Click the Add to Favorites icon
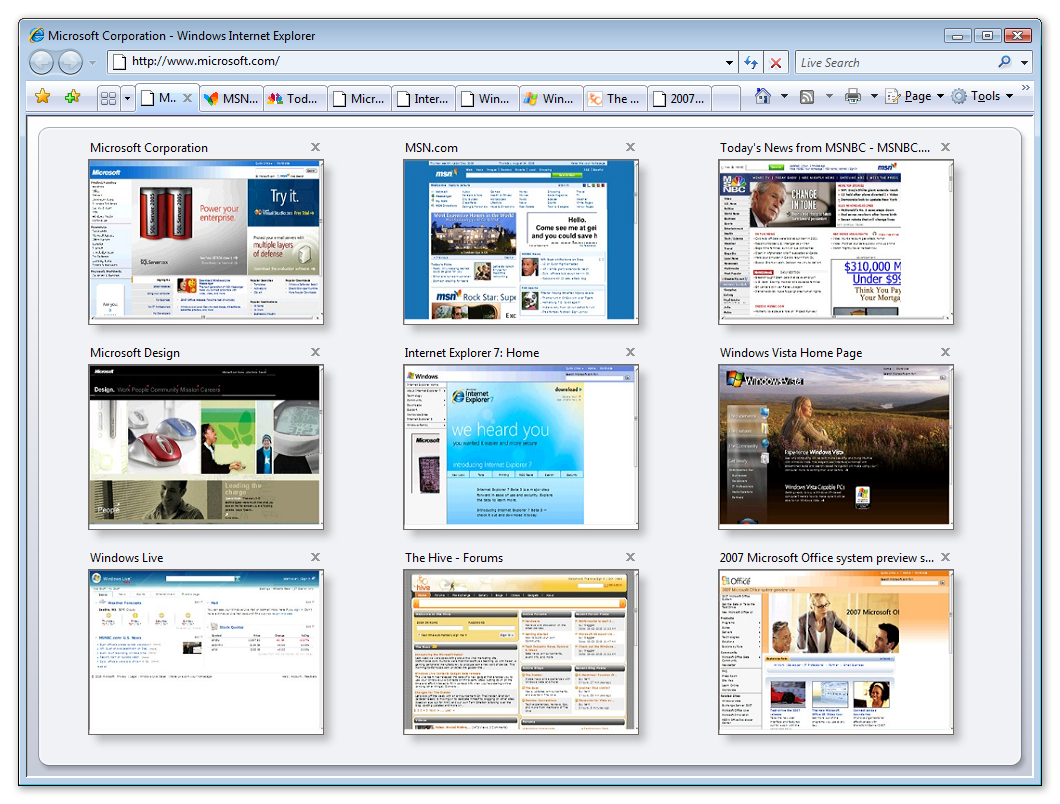 pyautogui.click(x=72, y=97)
